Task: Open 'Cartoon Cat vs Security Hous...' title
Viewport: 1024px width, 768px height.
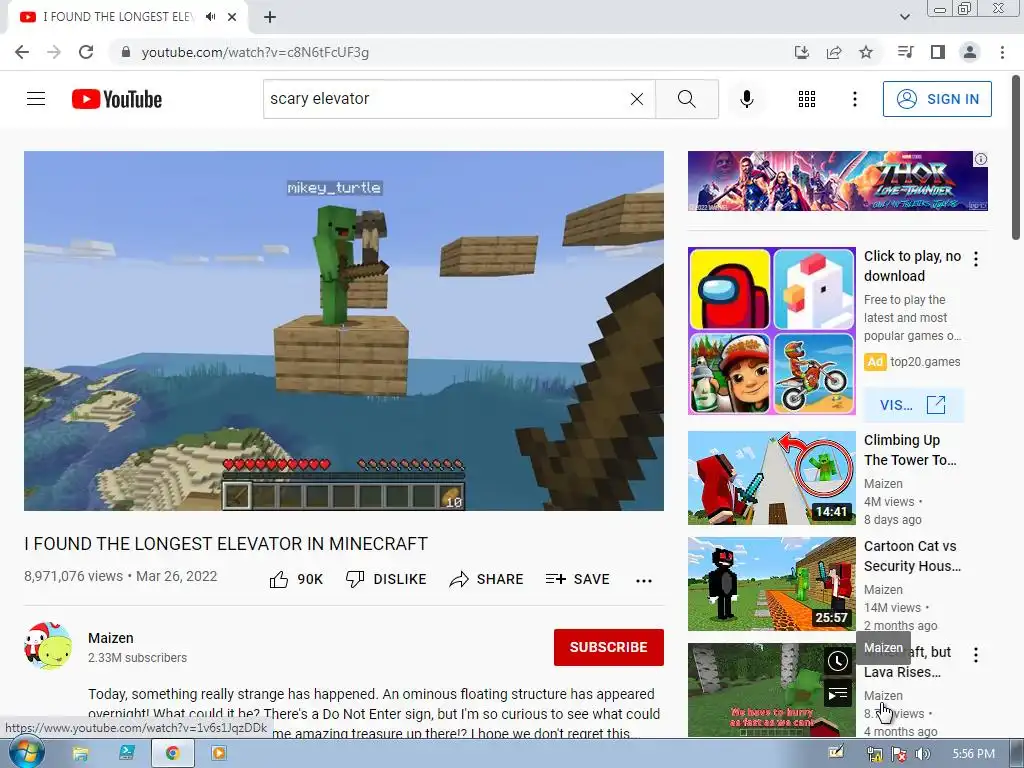Action: point(912,556)
